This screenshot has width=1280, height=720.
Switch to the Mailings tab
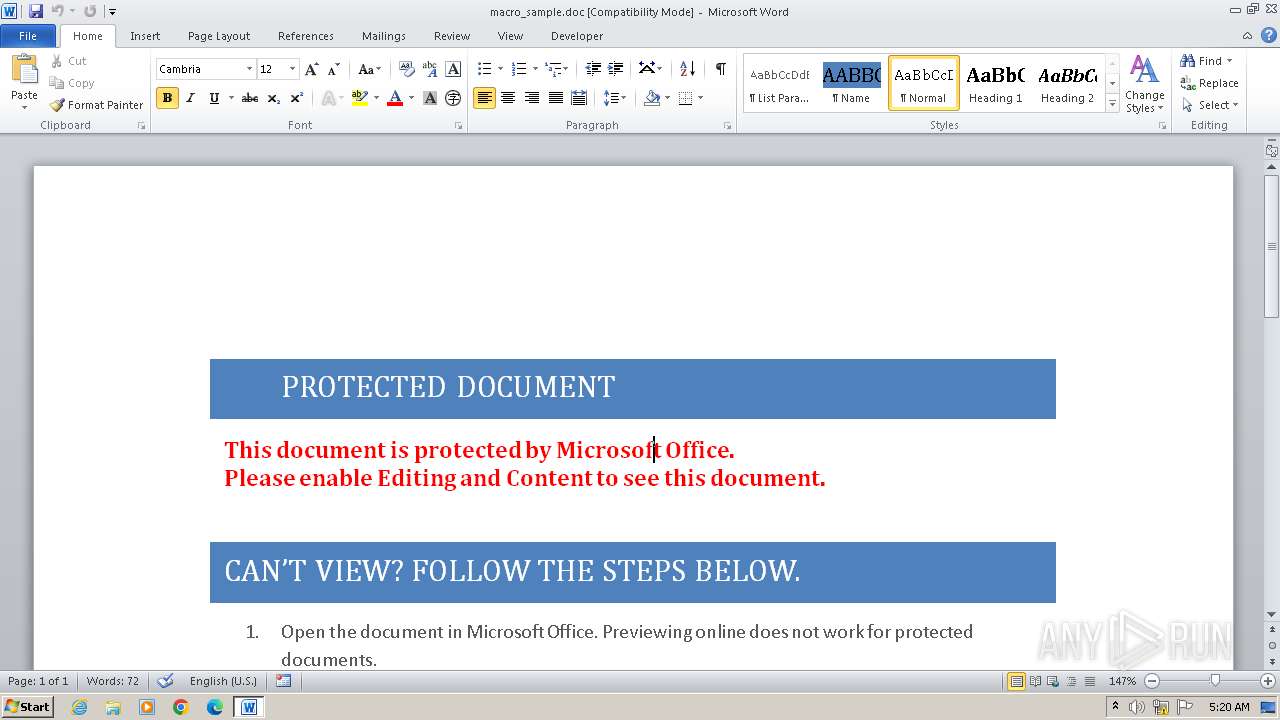point(384,36)
